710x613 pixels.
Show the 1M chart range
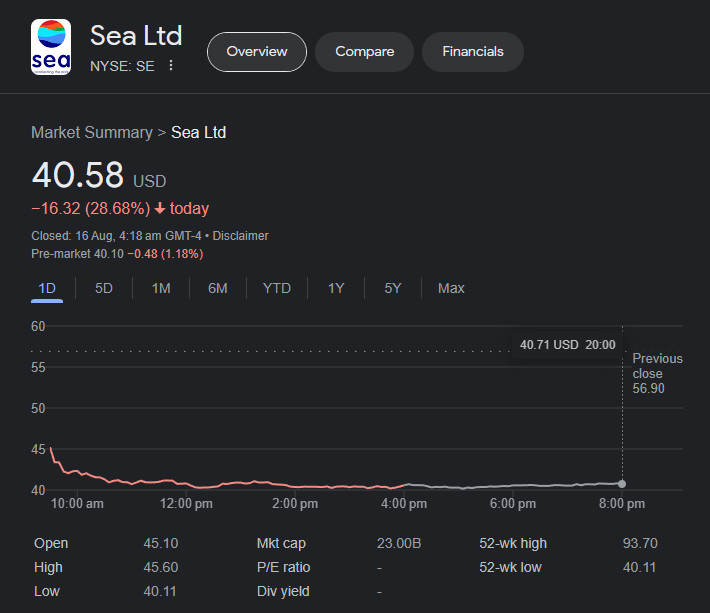pos(161,288)
